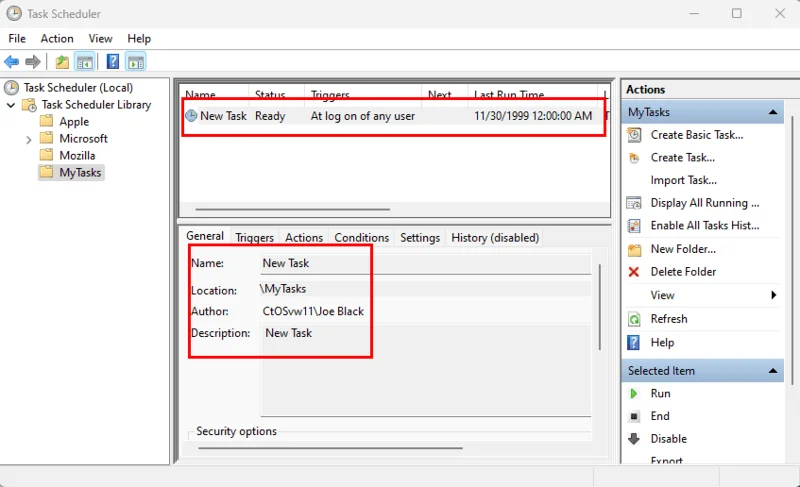
Task: Click the Up One Level folder icon
Action: tap(62, 62)
